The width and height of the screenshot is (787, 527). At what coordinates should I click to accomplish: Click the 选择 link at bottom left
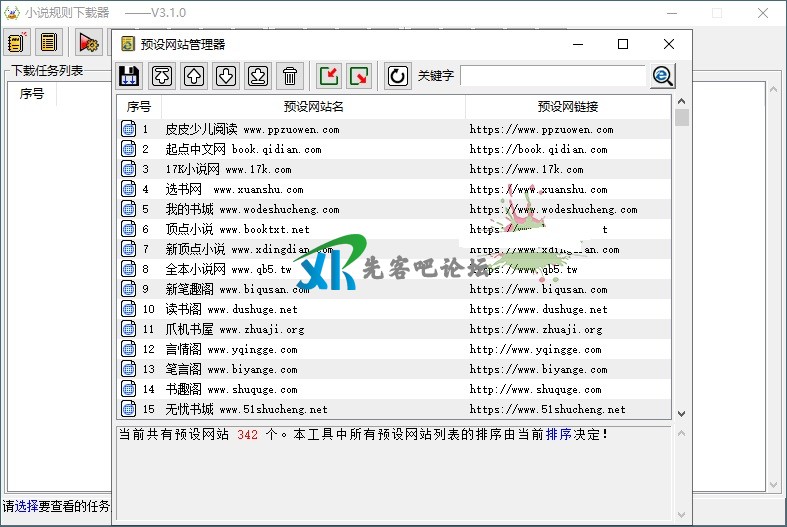pos(26,506)
